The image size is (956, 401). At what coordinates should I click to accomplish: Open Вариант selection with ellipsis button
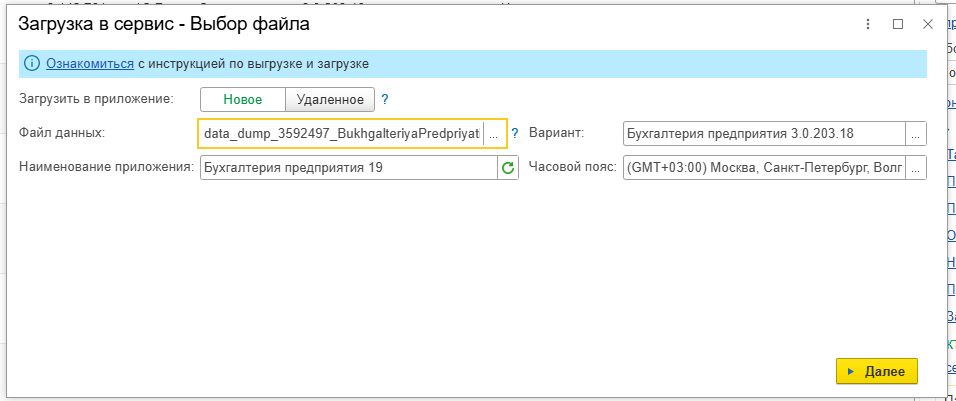pyautogui.click(x=915, y=133)
